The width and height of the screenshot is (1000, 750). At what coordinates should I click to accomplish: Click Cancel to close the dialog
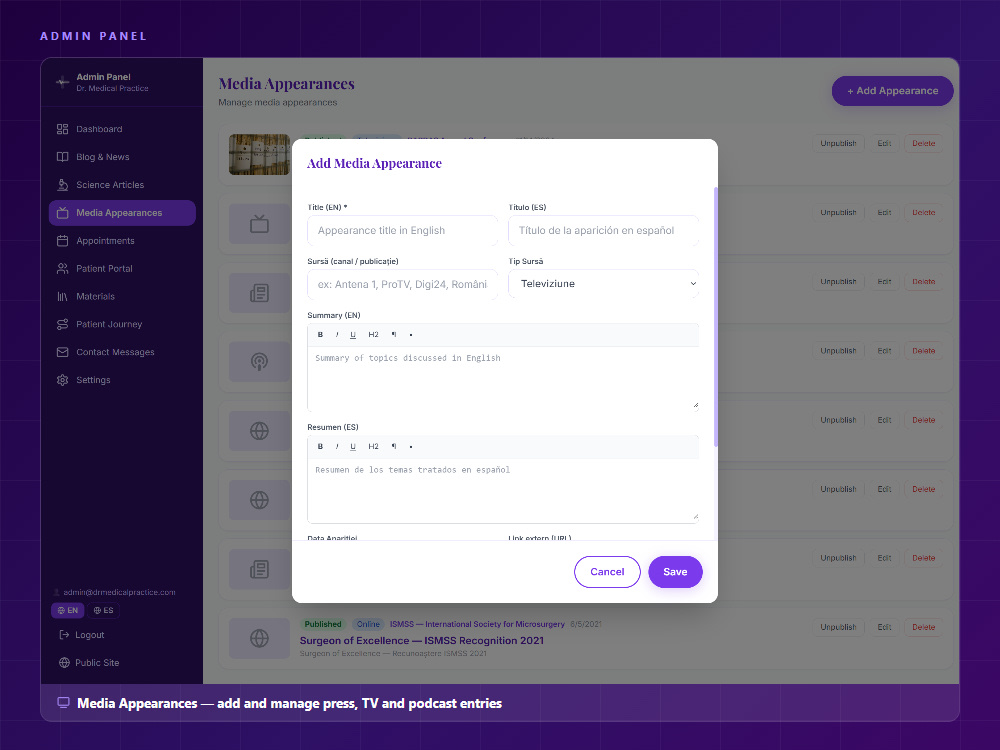tap(607, 572)
